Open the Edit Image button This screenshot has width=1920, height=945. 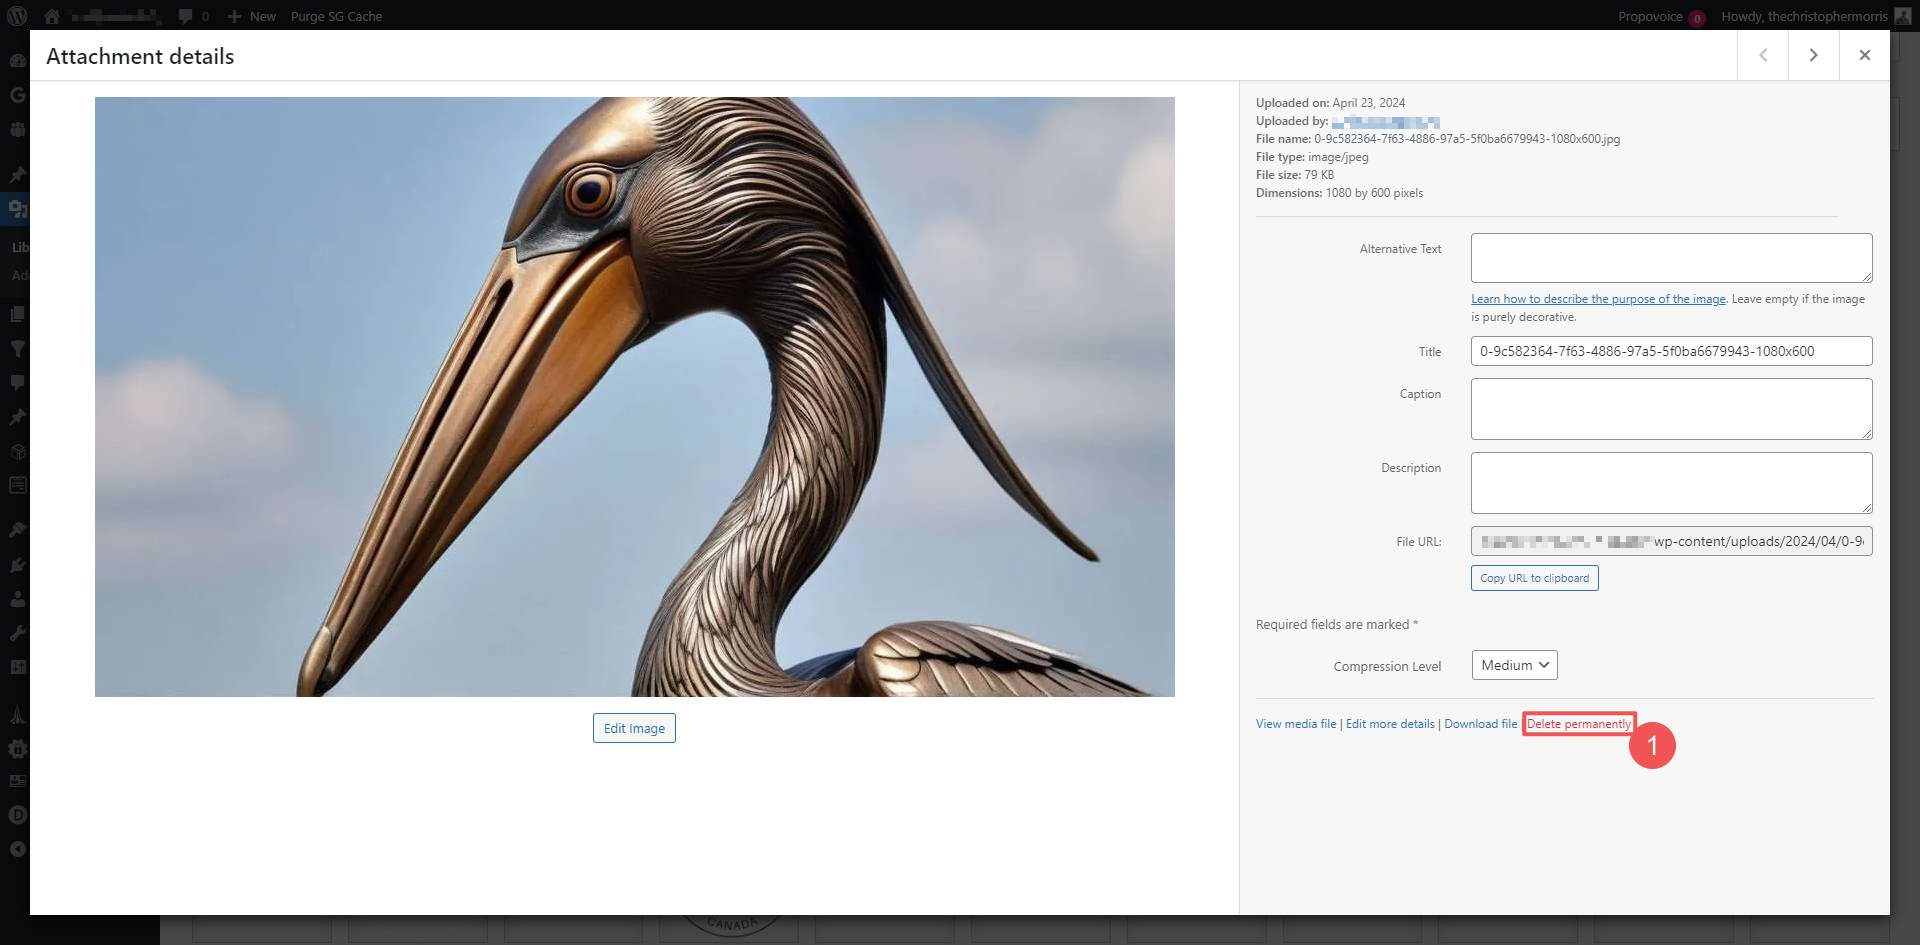point(633,727)
